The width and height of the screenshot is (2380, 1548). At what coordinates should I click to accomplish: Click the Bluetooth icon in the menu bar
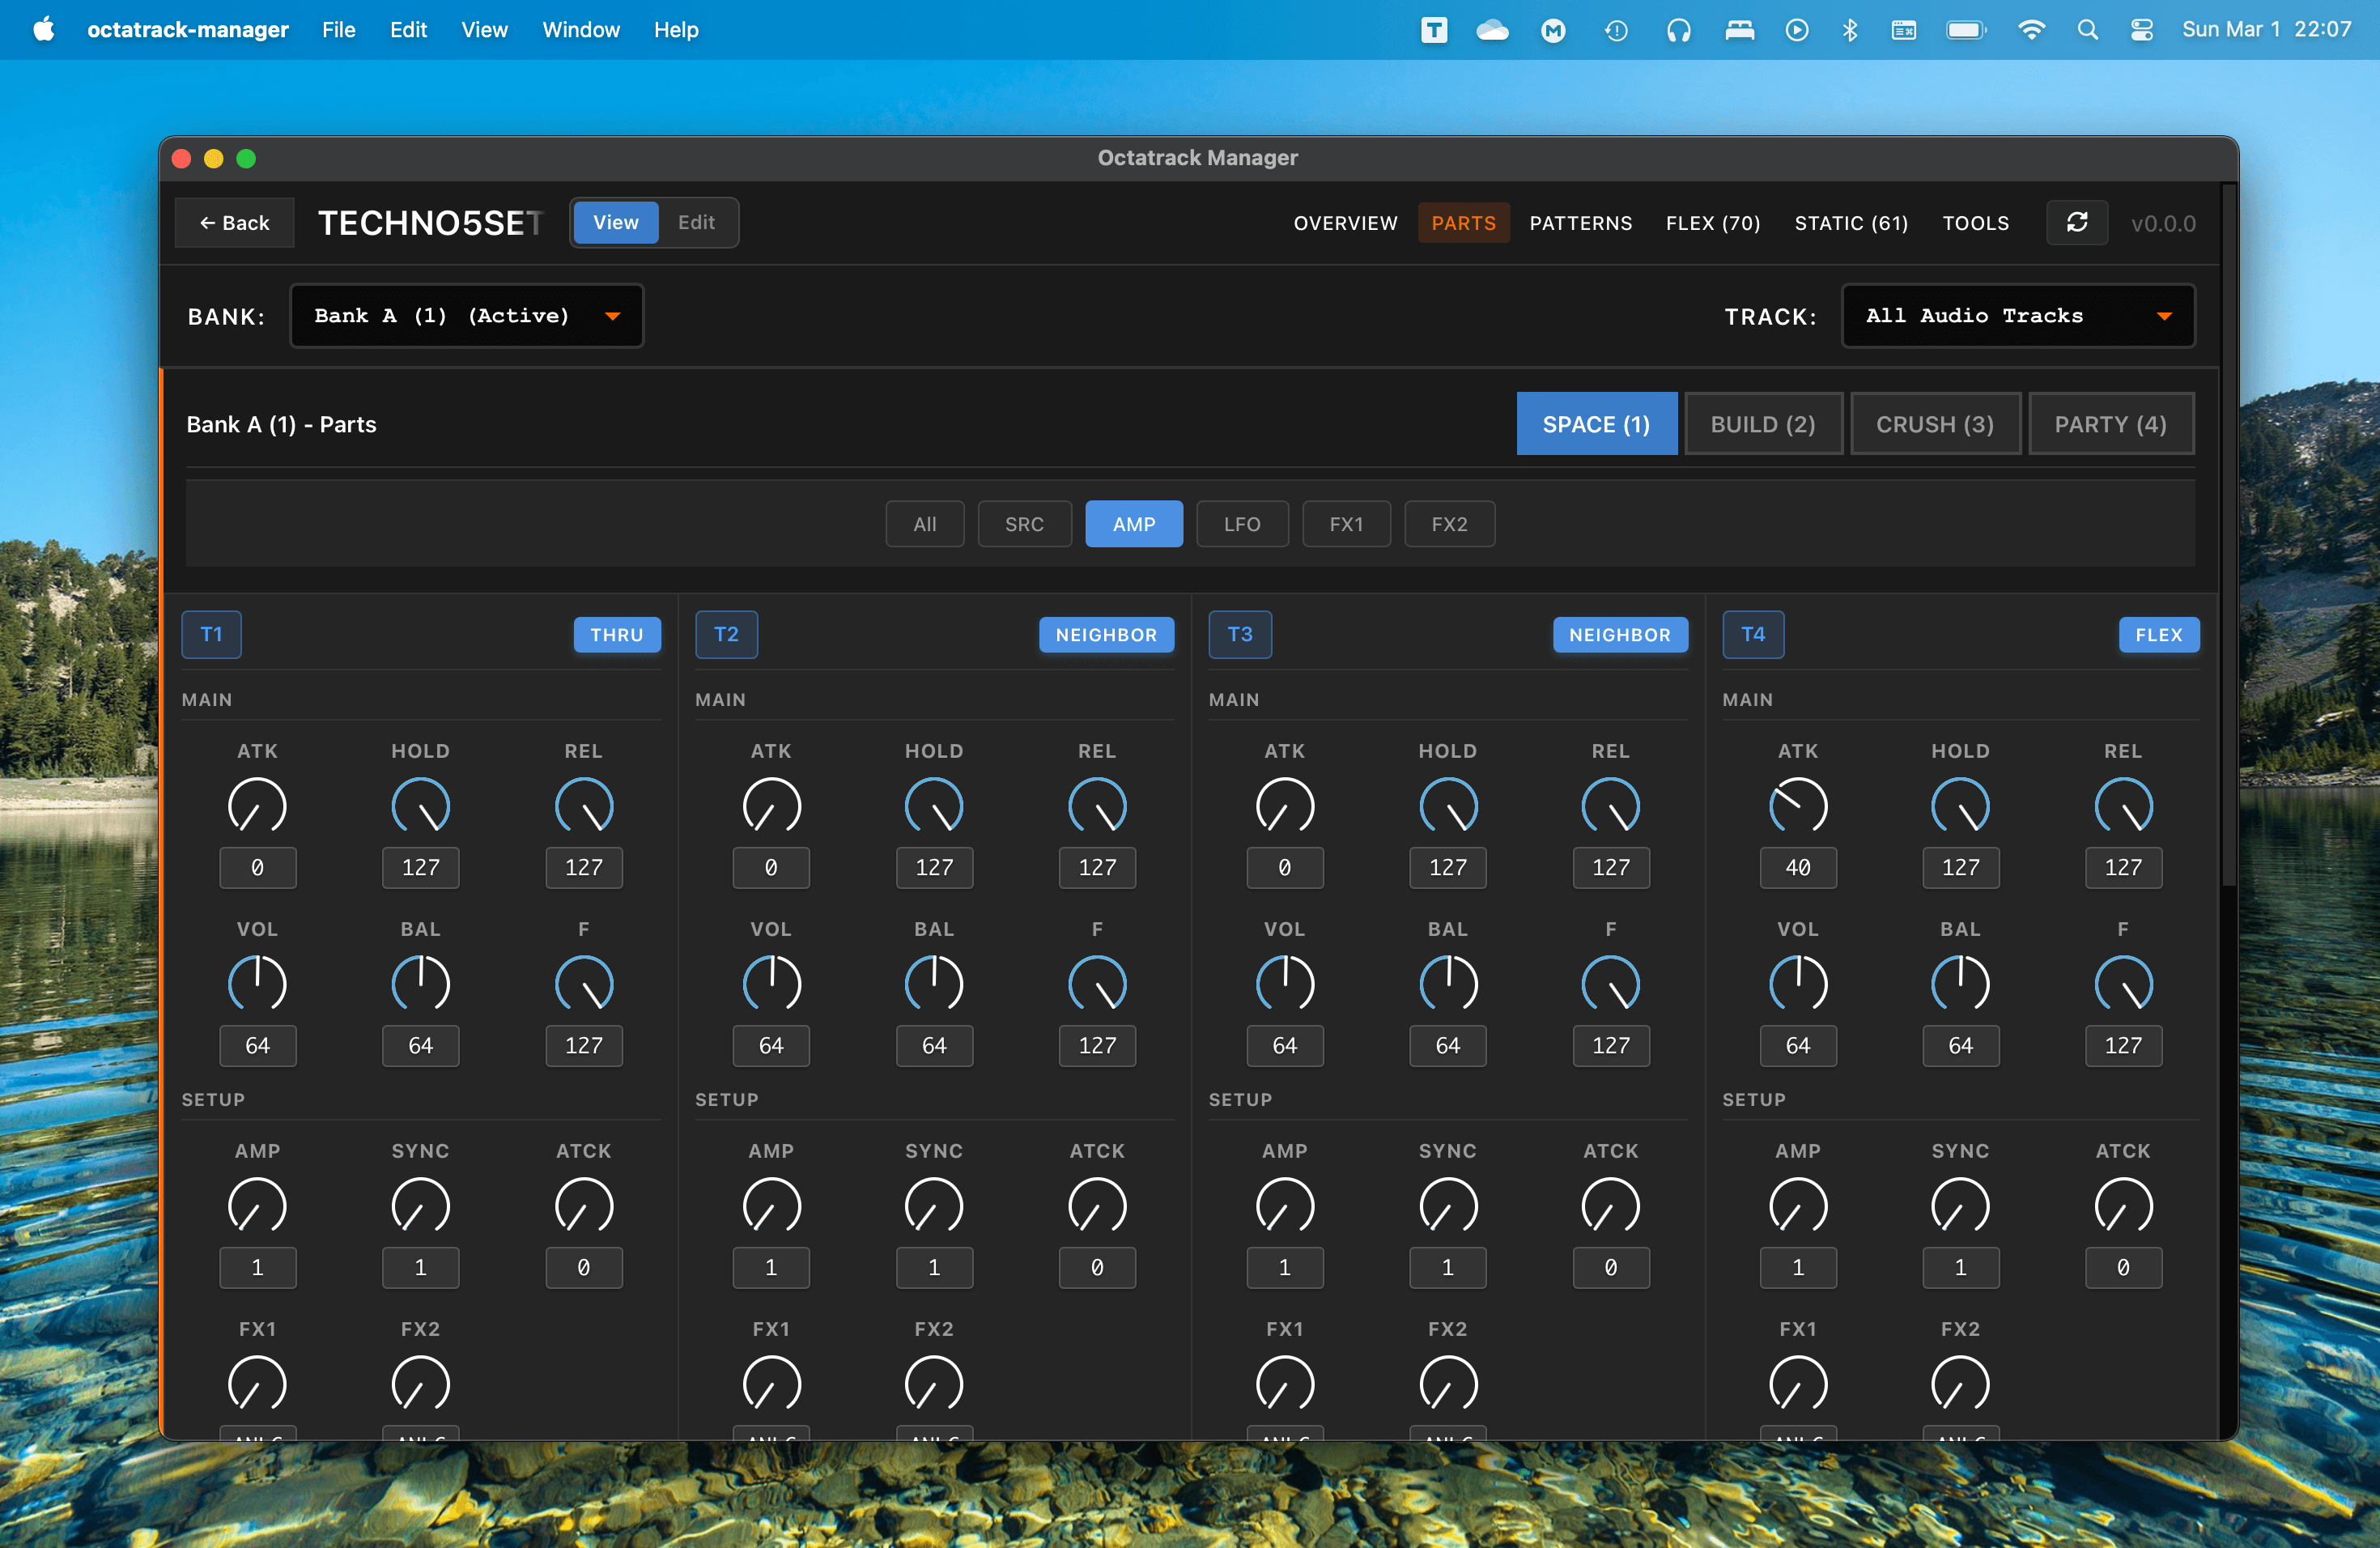(1849, 30)
